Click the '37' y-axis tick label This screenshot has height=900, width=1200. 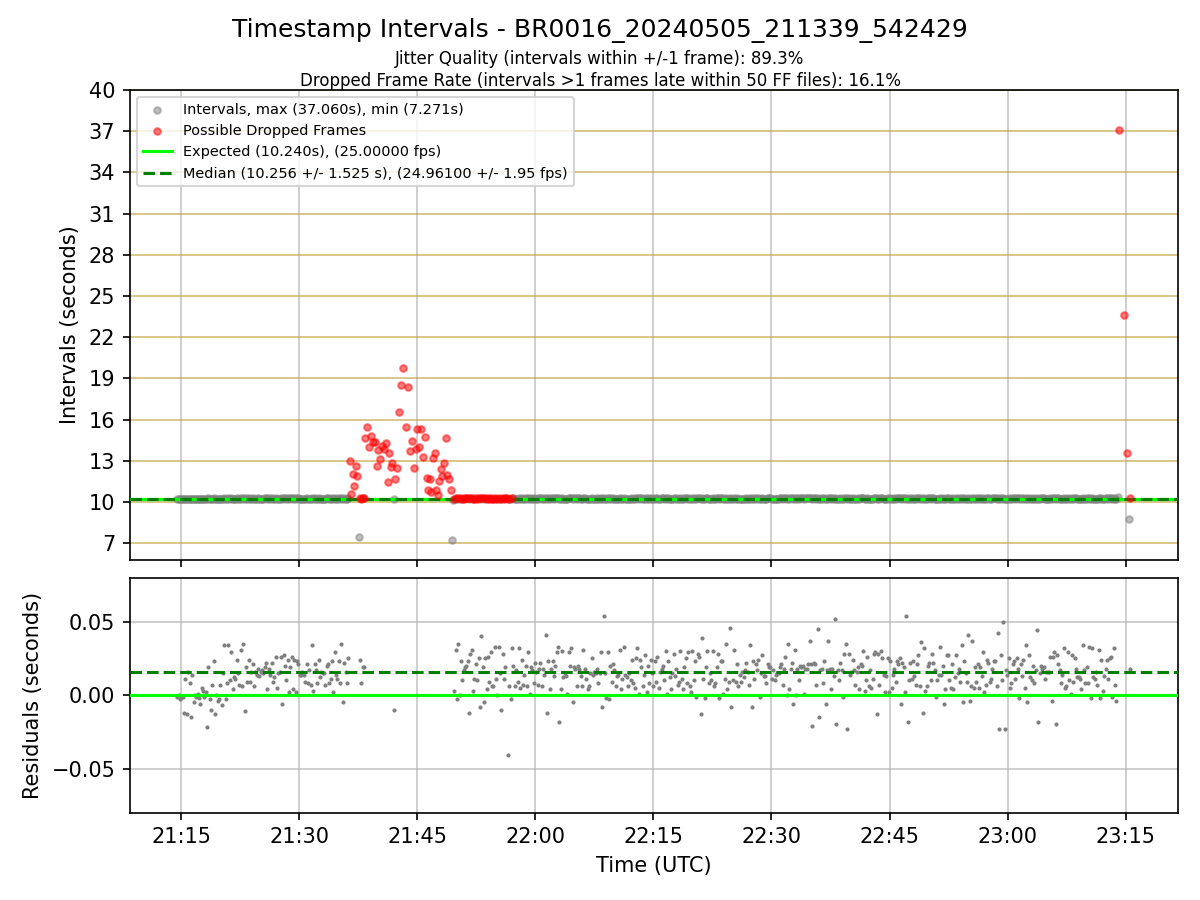(x=104, y=131)
